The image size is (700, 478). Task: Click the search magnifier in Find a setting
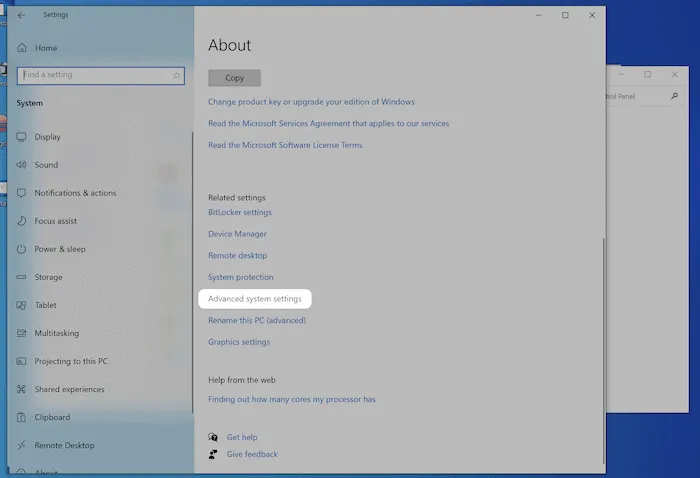pos(176,75)
